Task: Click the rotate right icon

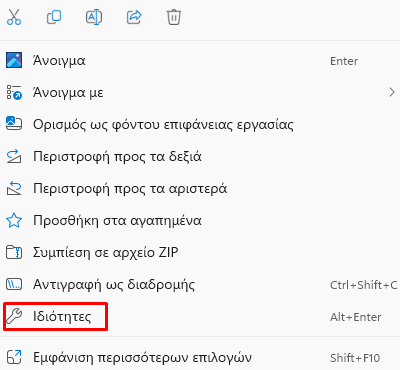Action: coord(14,156)
